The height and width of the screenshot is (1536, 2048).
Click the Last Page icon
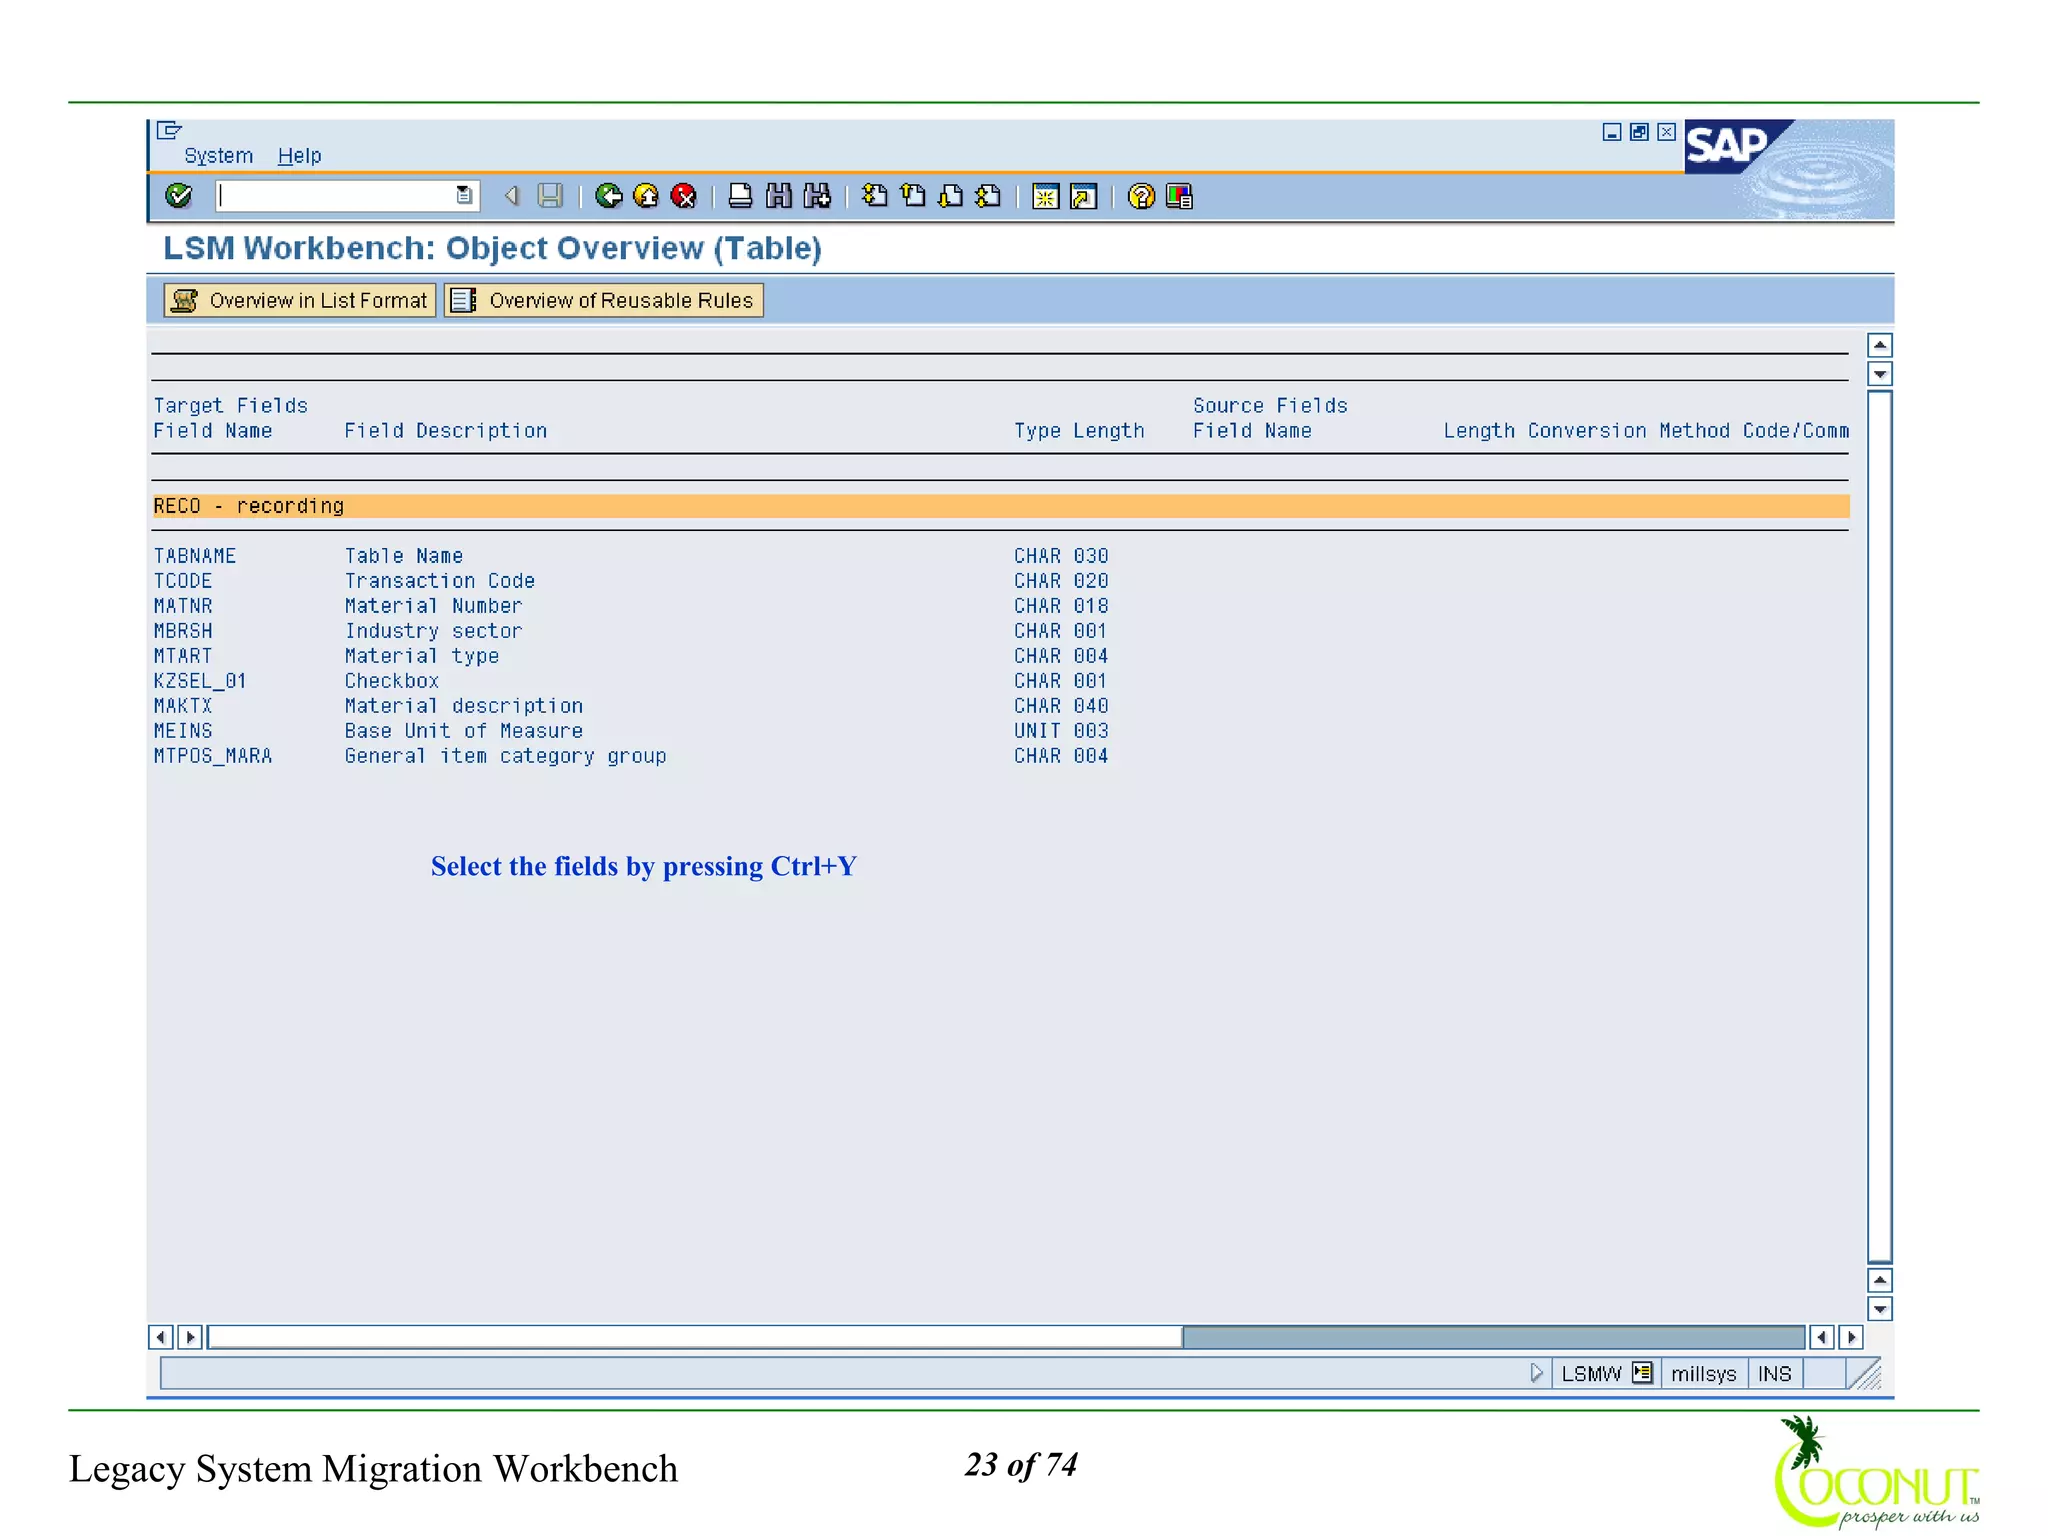coord(989,196)
